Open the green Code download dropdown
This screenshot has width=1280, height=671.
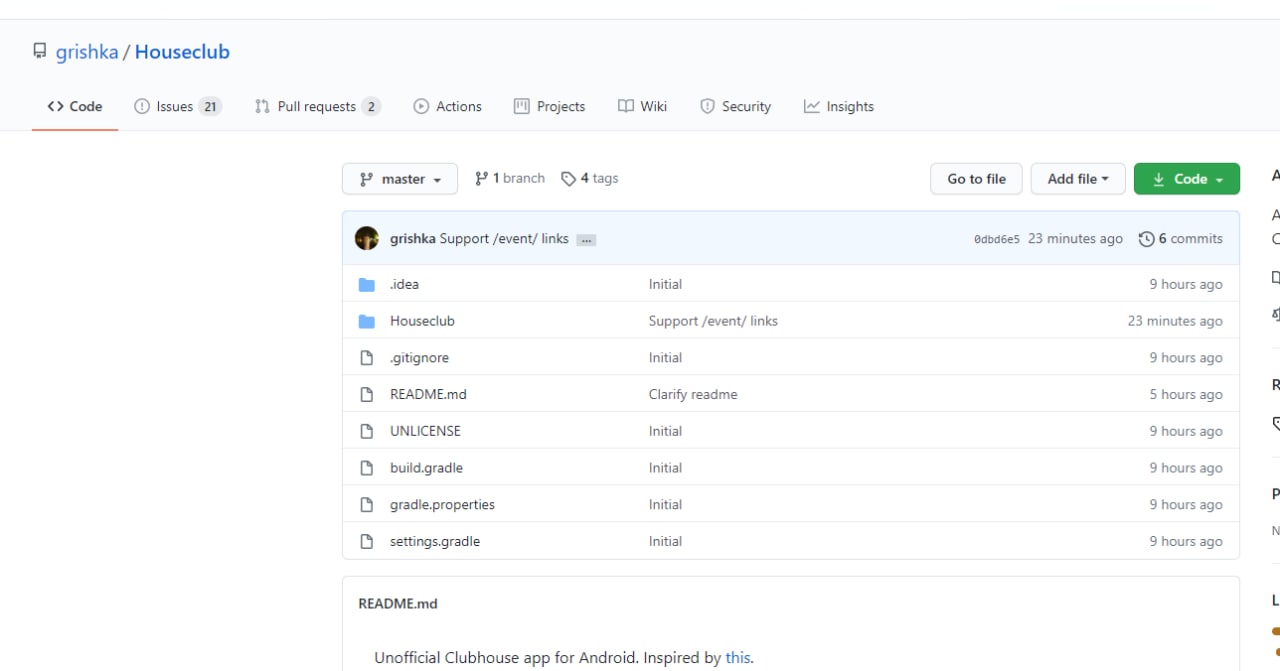point(1187,179)
